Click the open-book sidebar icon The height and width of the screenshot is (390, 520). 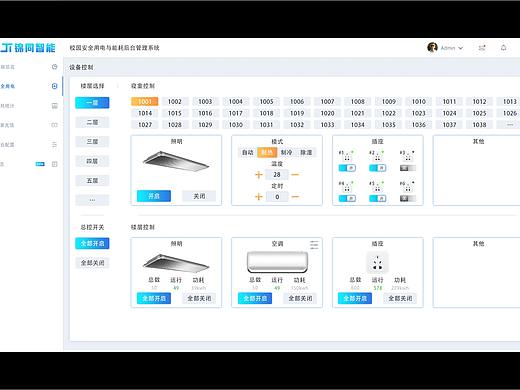click(54, 125)
